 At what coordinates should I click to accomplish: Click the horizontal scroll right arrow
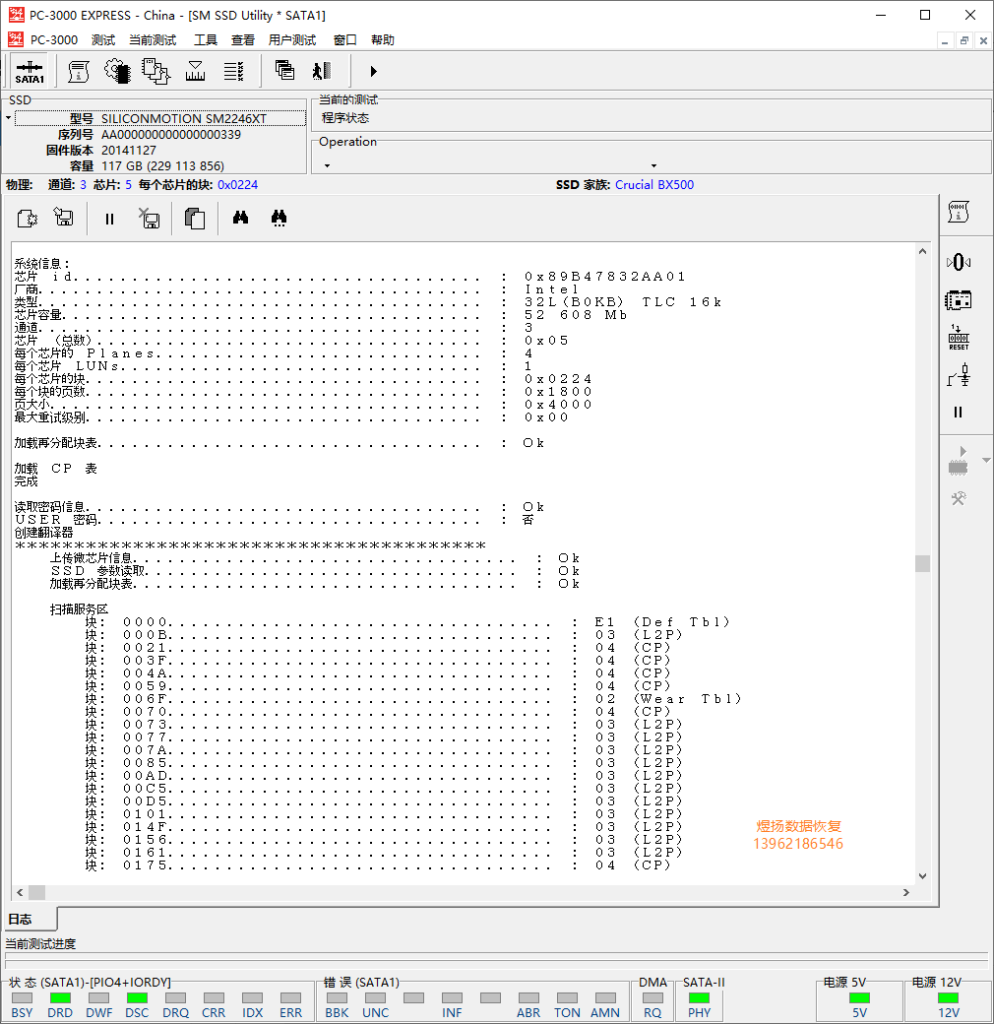[x=906, y=892]
